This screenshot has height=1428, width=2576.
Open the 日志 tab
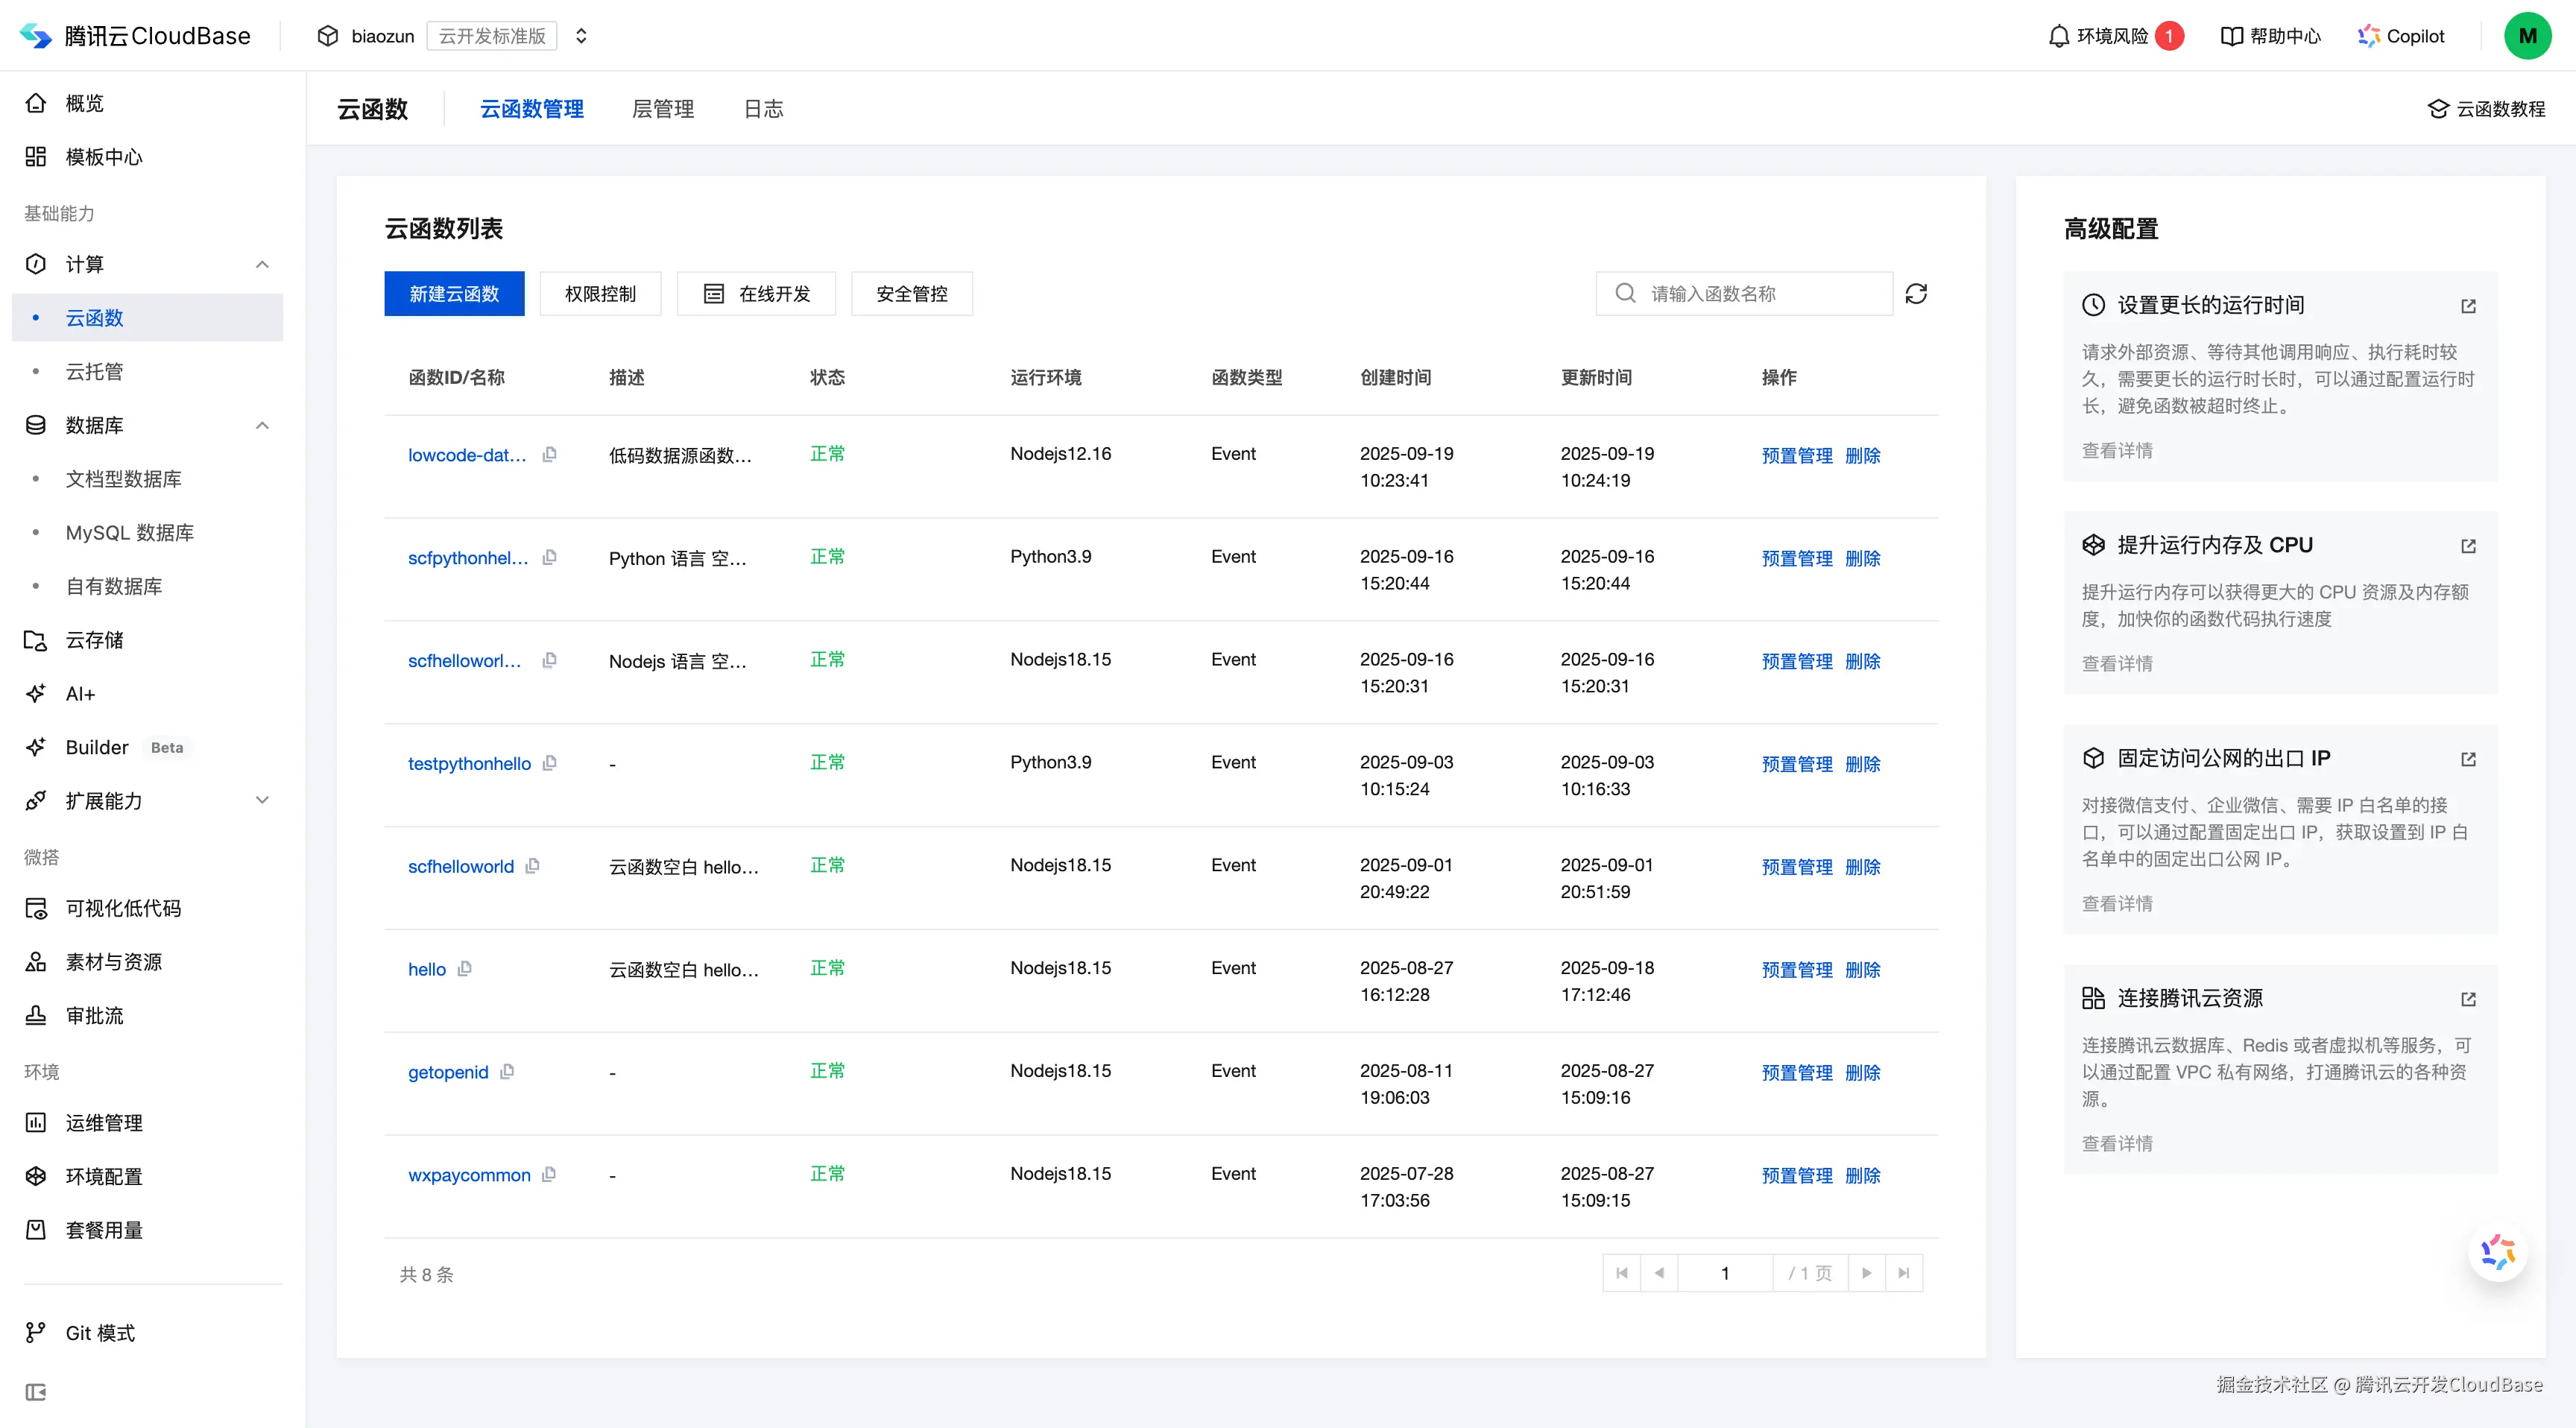[763, 109]
